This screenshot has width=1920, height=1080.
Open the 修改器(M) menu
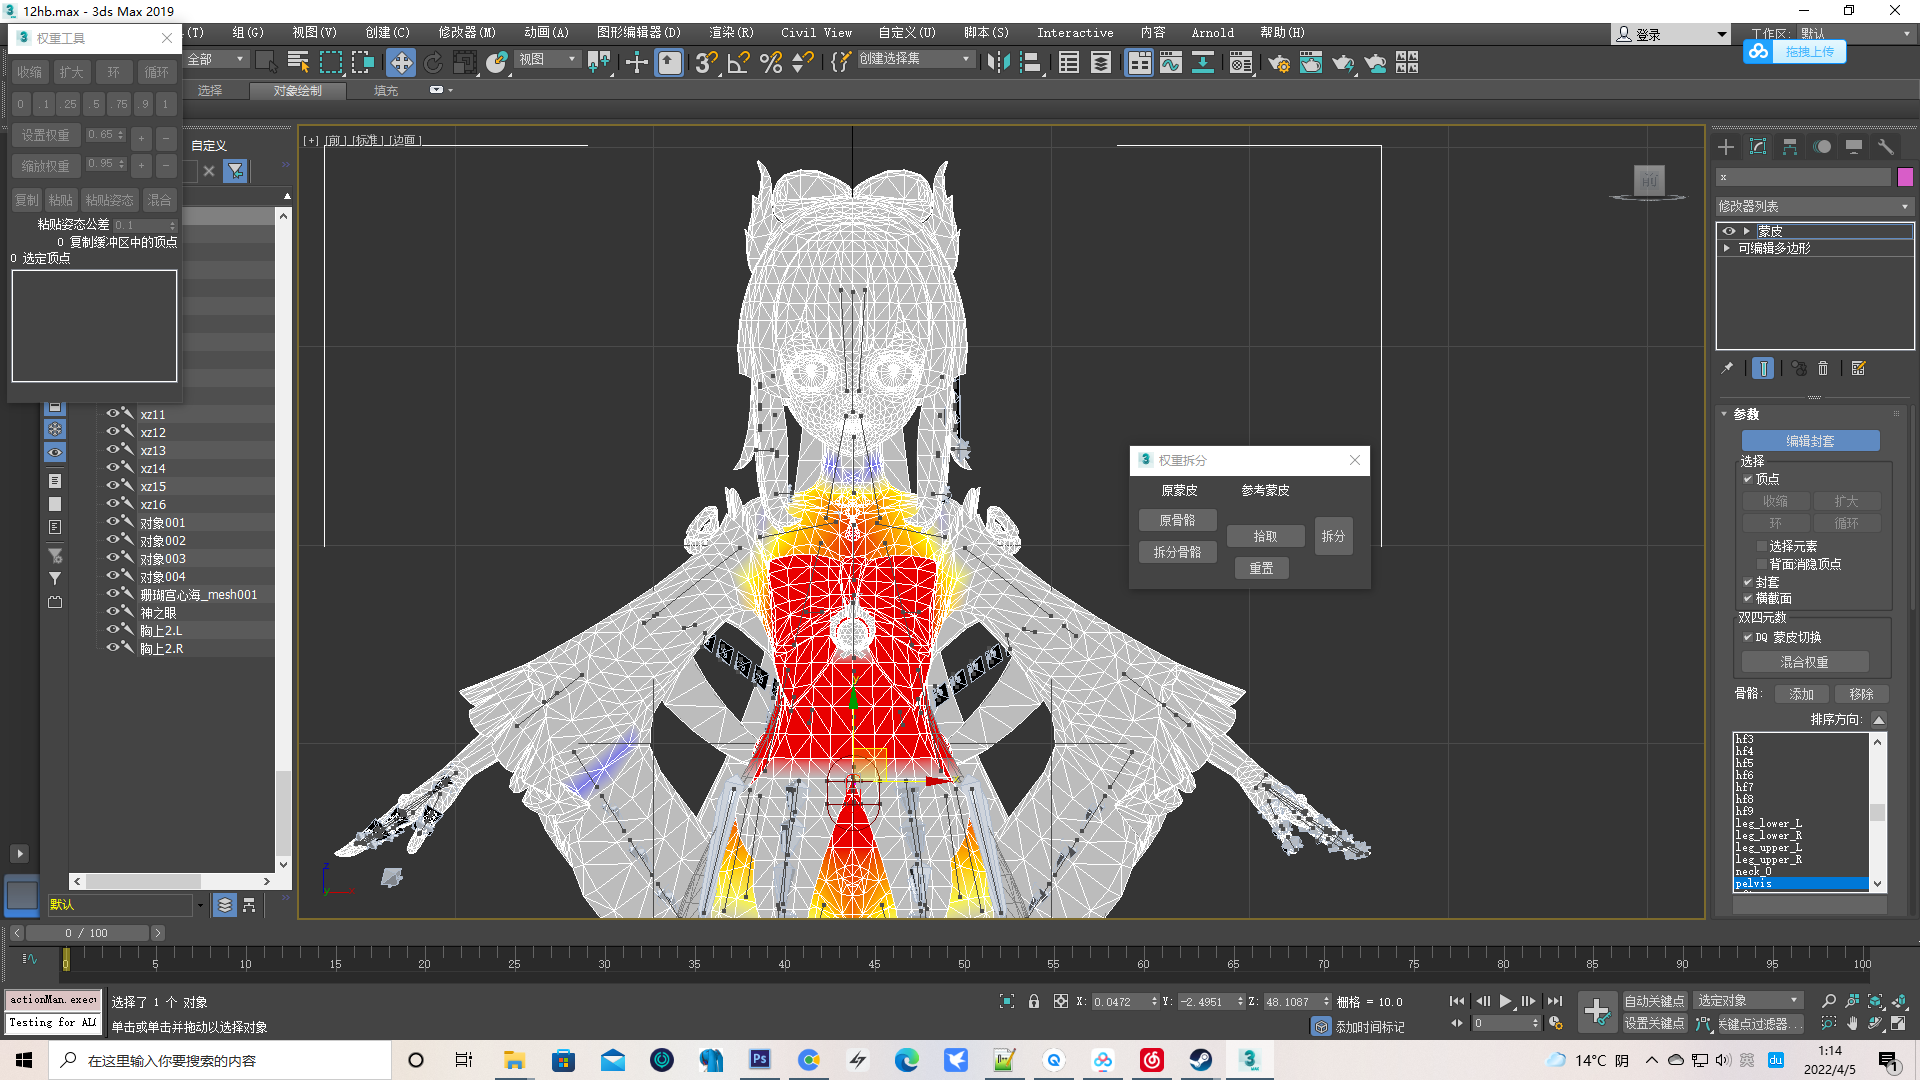467,33
